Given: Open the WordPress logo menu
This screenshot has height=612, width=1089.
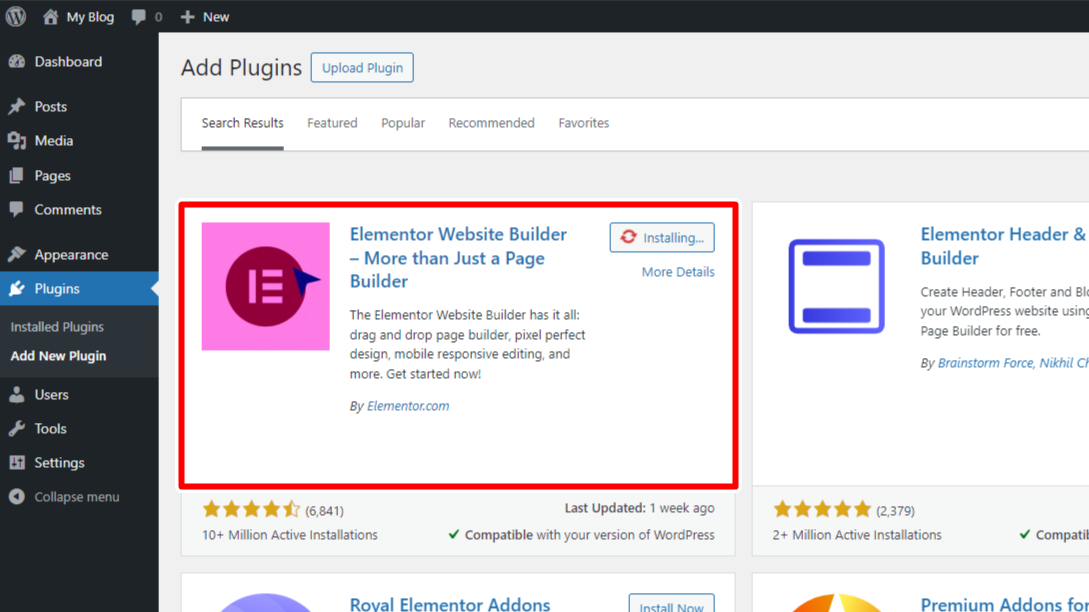Looking at the screenshot, I should tap(16, 17).
